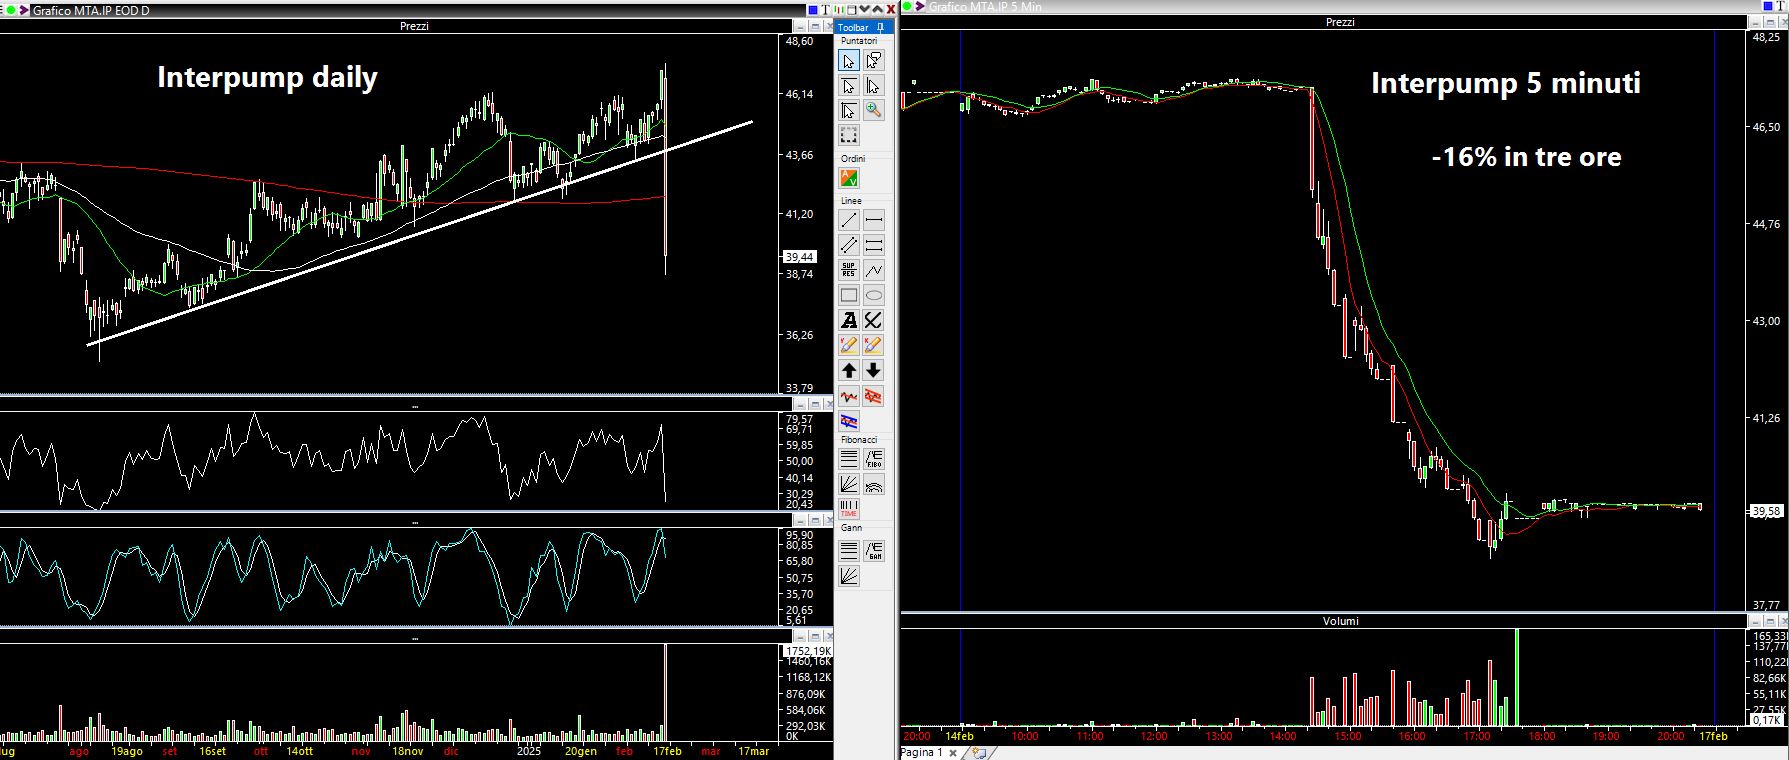Click purple arrow icon on 5 Min chart title
This screenshot has width=1789, height=760.
918,6
